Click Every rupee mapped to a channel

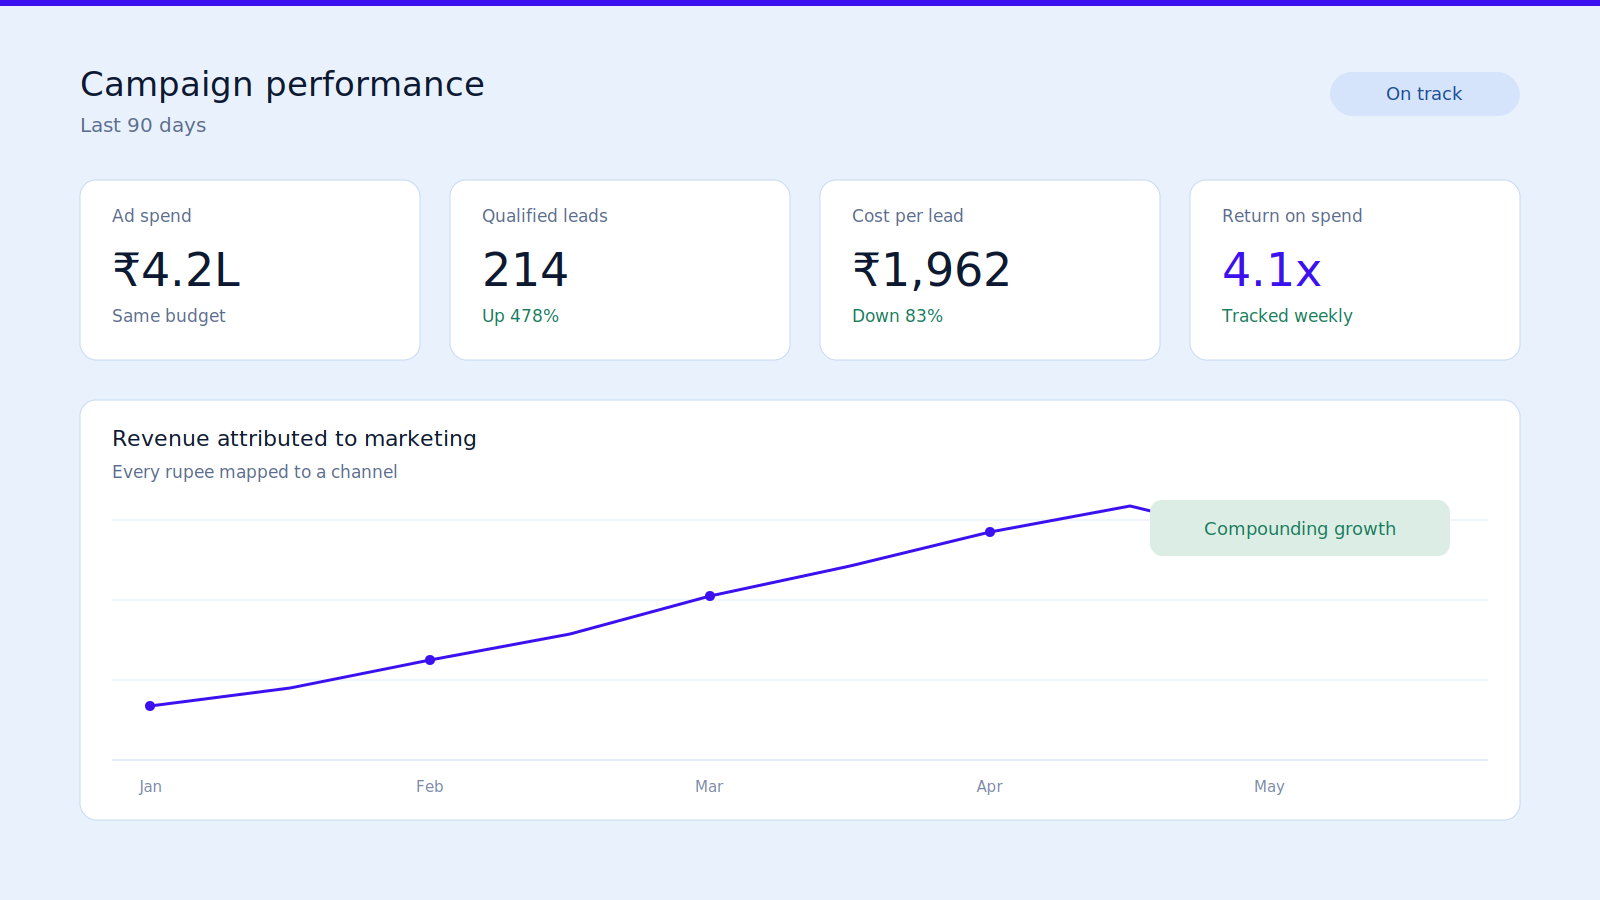tap(254, 472)
